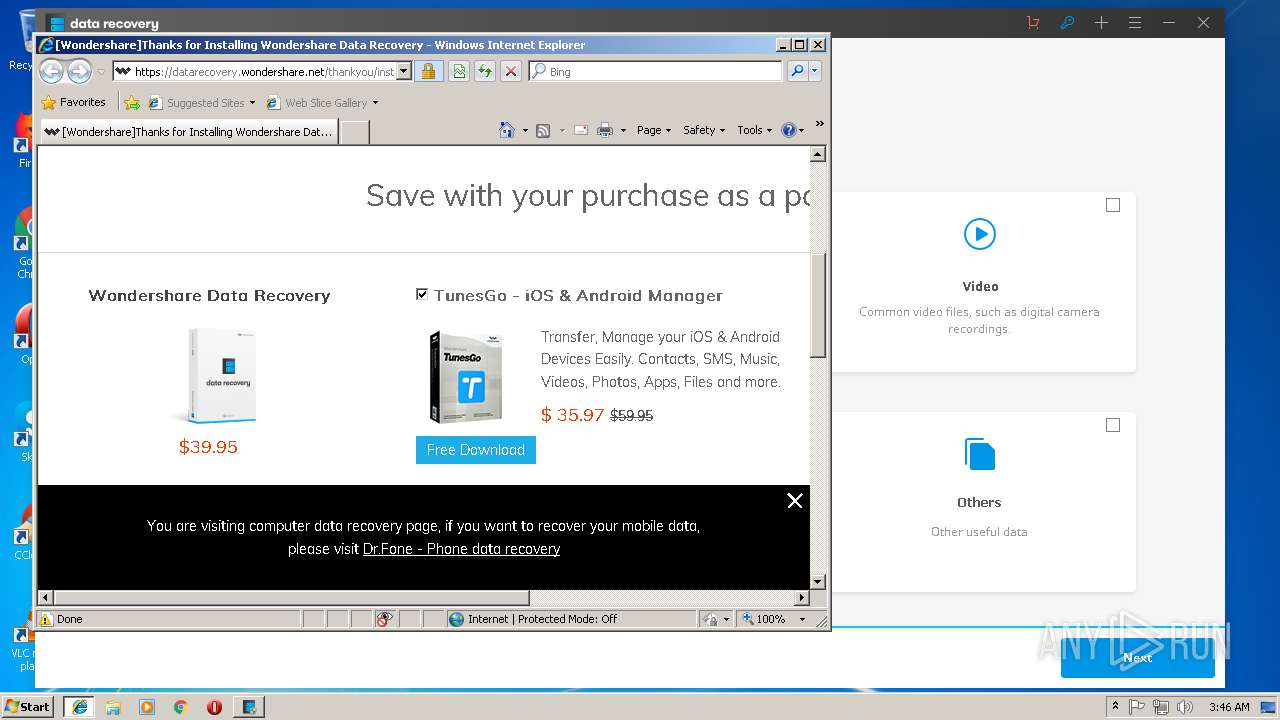Expand search provider dropdown arrow

coord(815,71)
